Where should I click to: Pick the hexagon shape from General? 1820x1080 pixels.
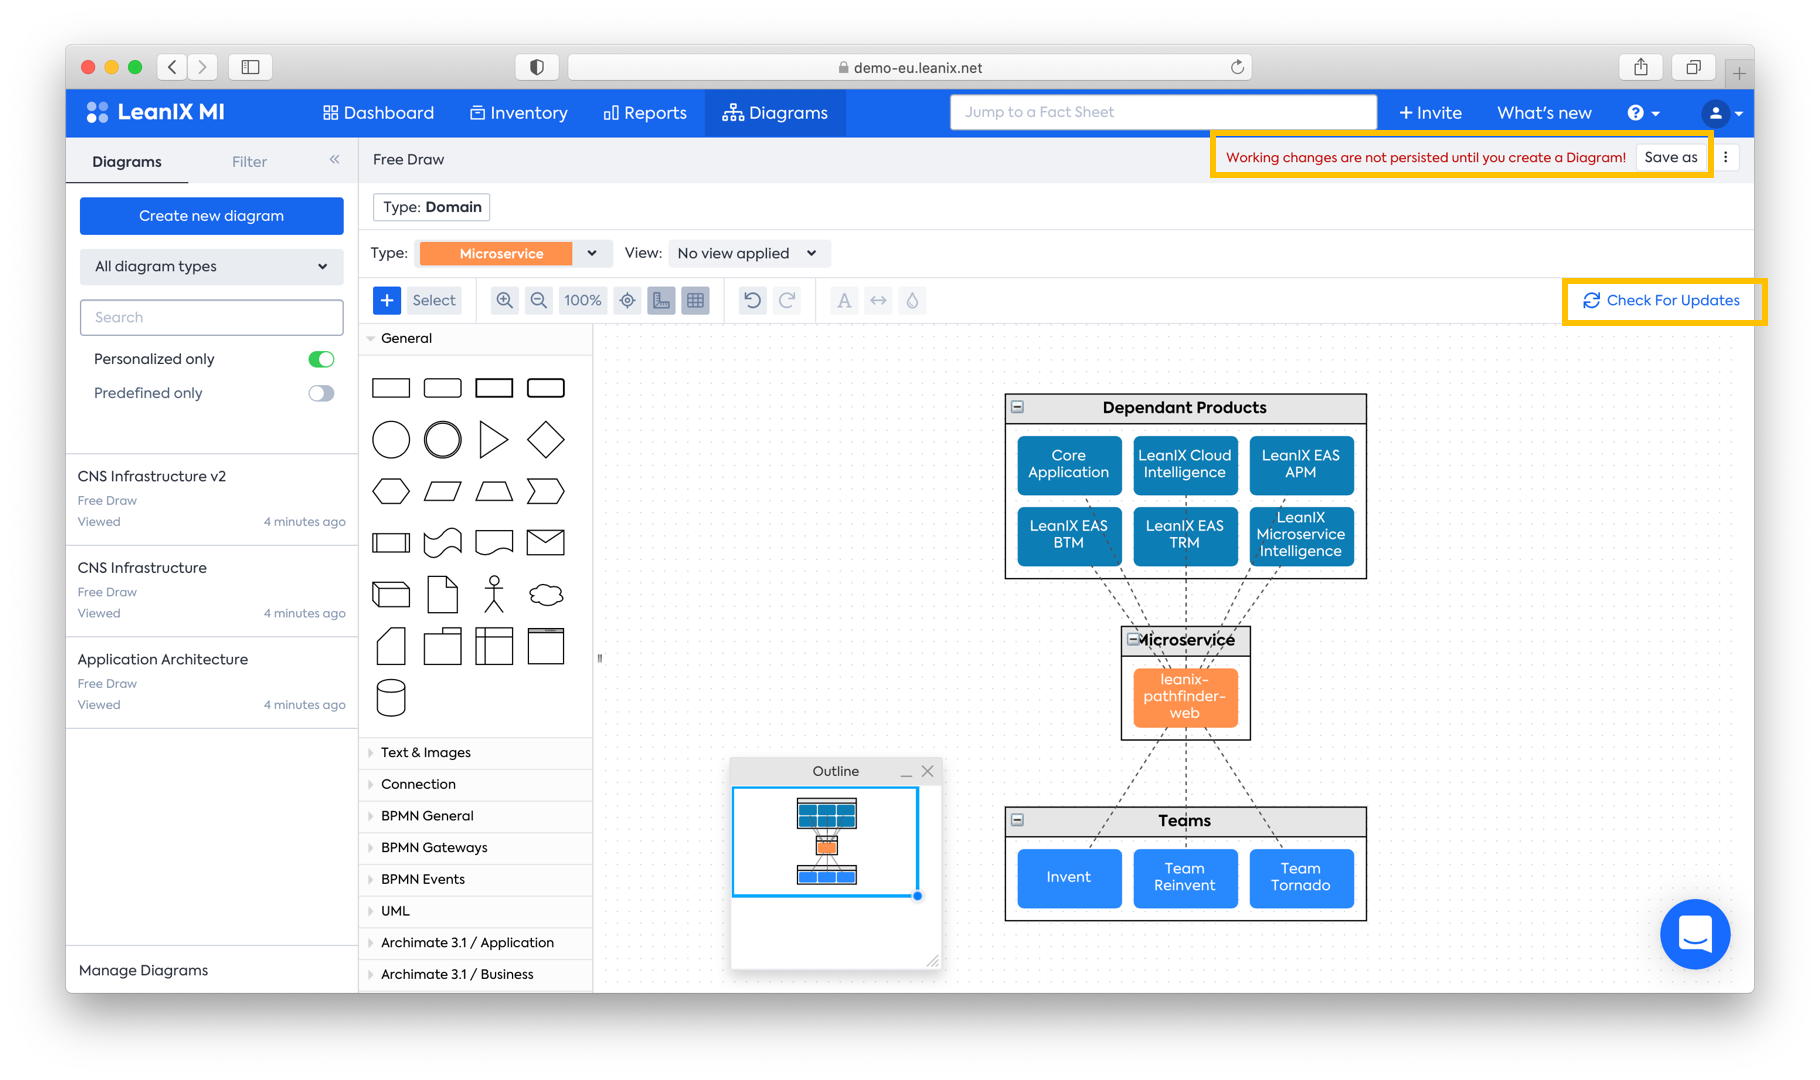391,491
